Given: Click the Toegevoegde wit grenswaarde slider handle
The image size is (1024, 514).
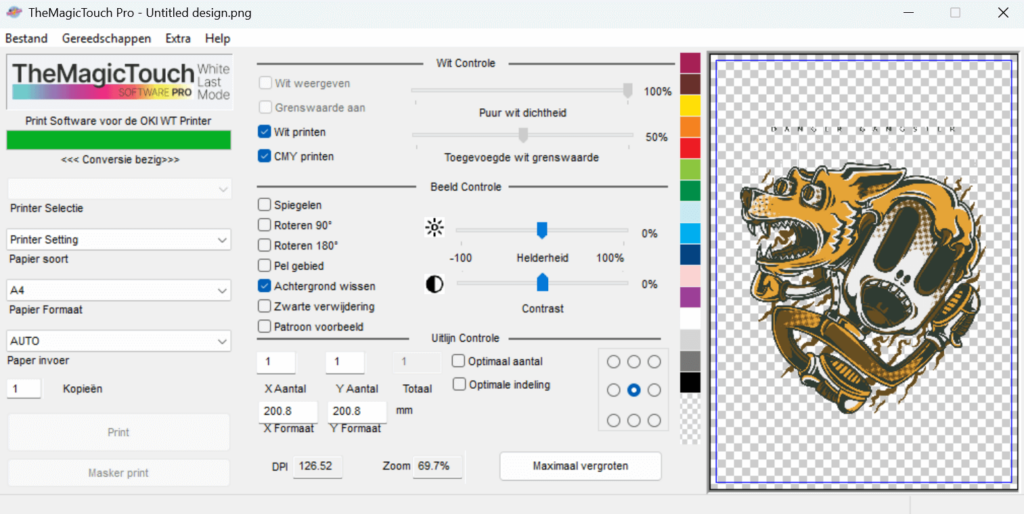Looking at the screenshot, I should (x=522, y=135).
